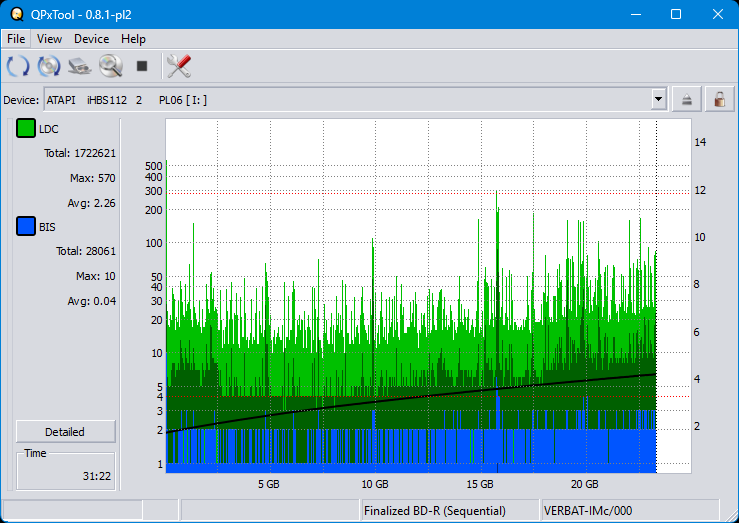Screen dimensions: 739x523
Task: Open the Help menu
Action: tap(133, 39)
